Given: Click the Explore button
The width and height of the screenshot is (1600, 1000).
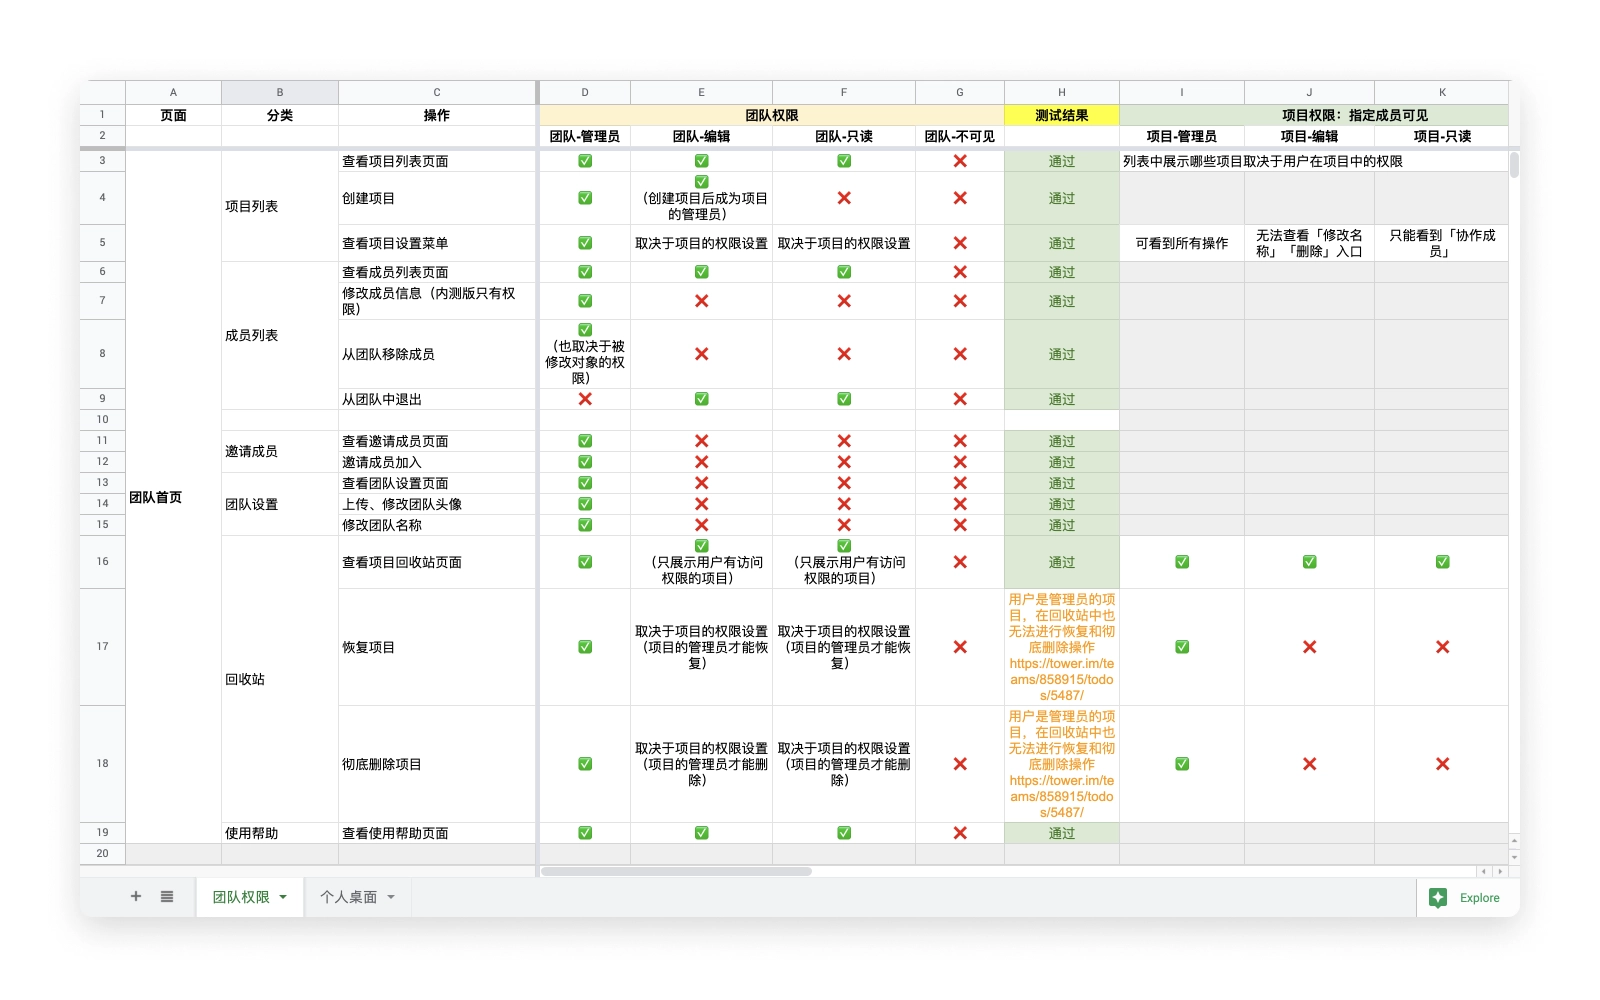Looking at the screenshot, I should [x=1478, y=898].
